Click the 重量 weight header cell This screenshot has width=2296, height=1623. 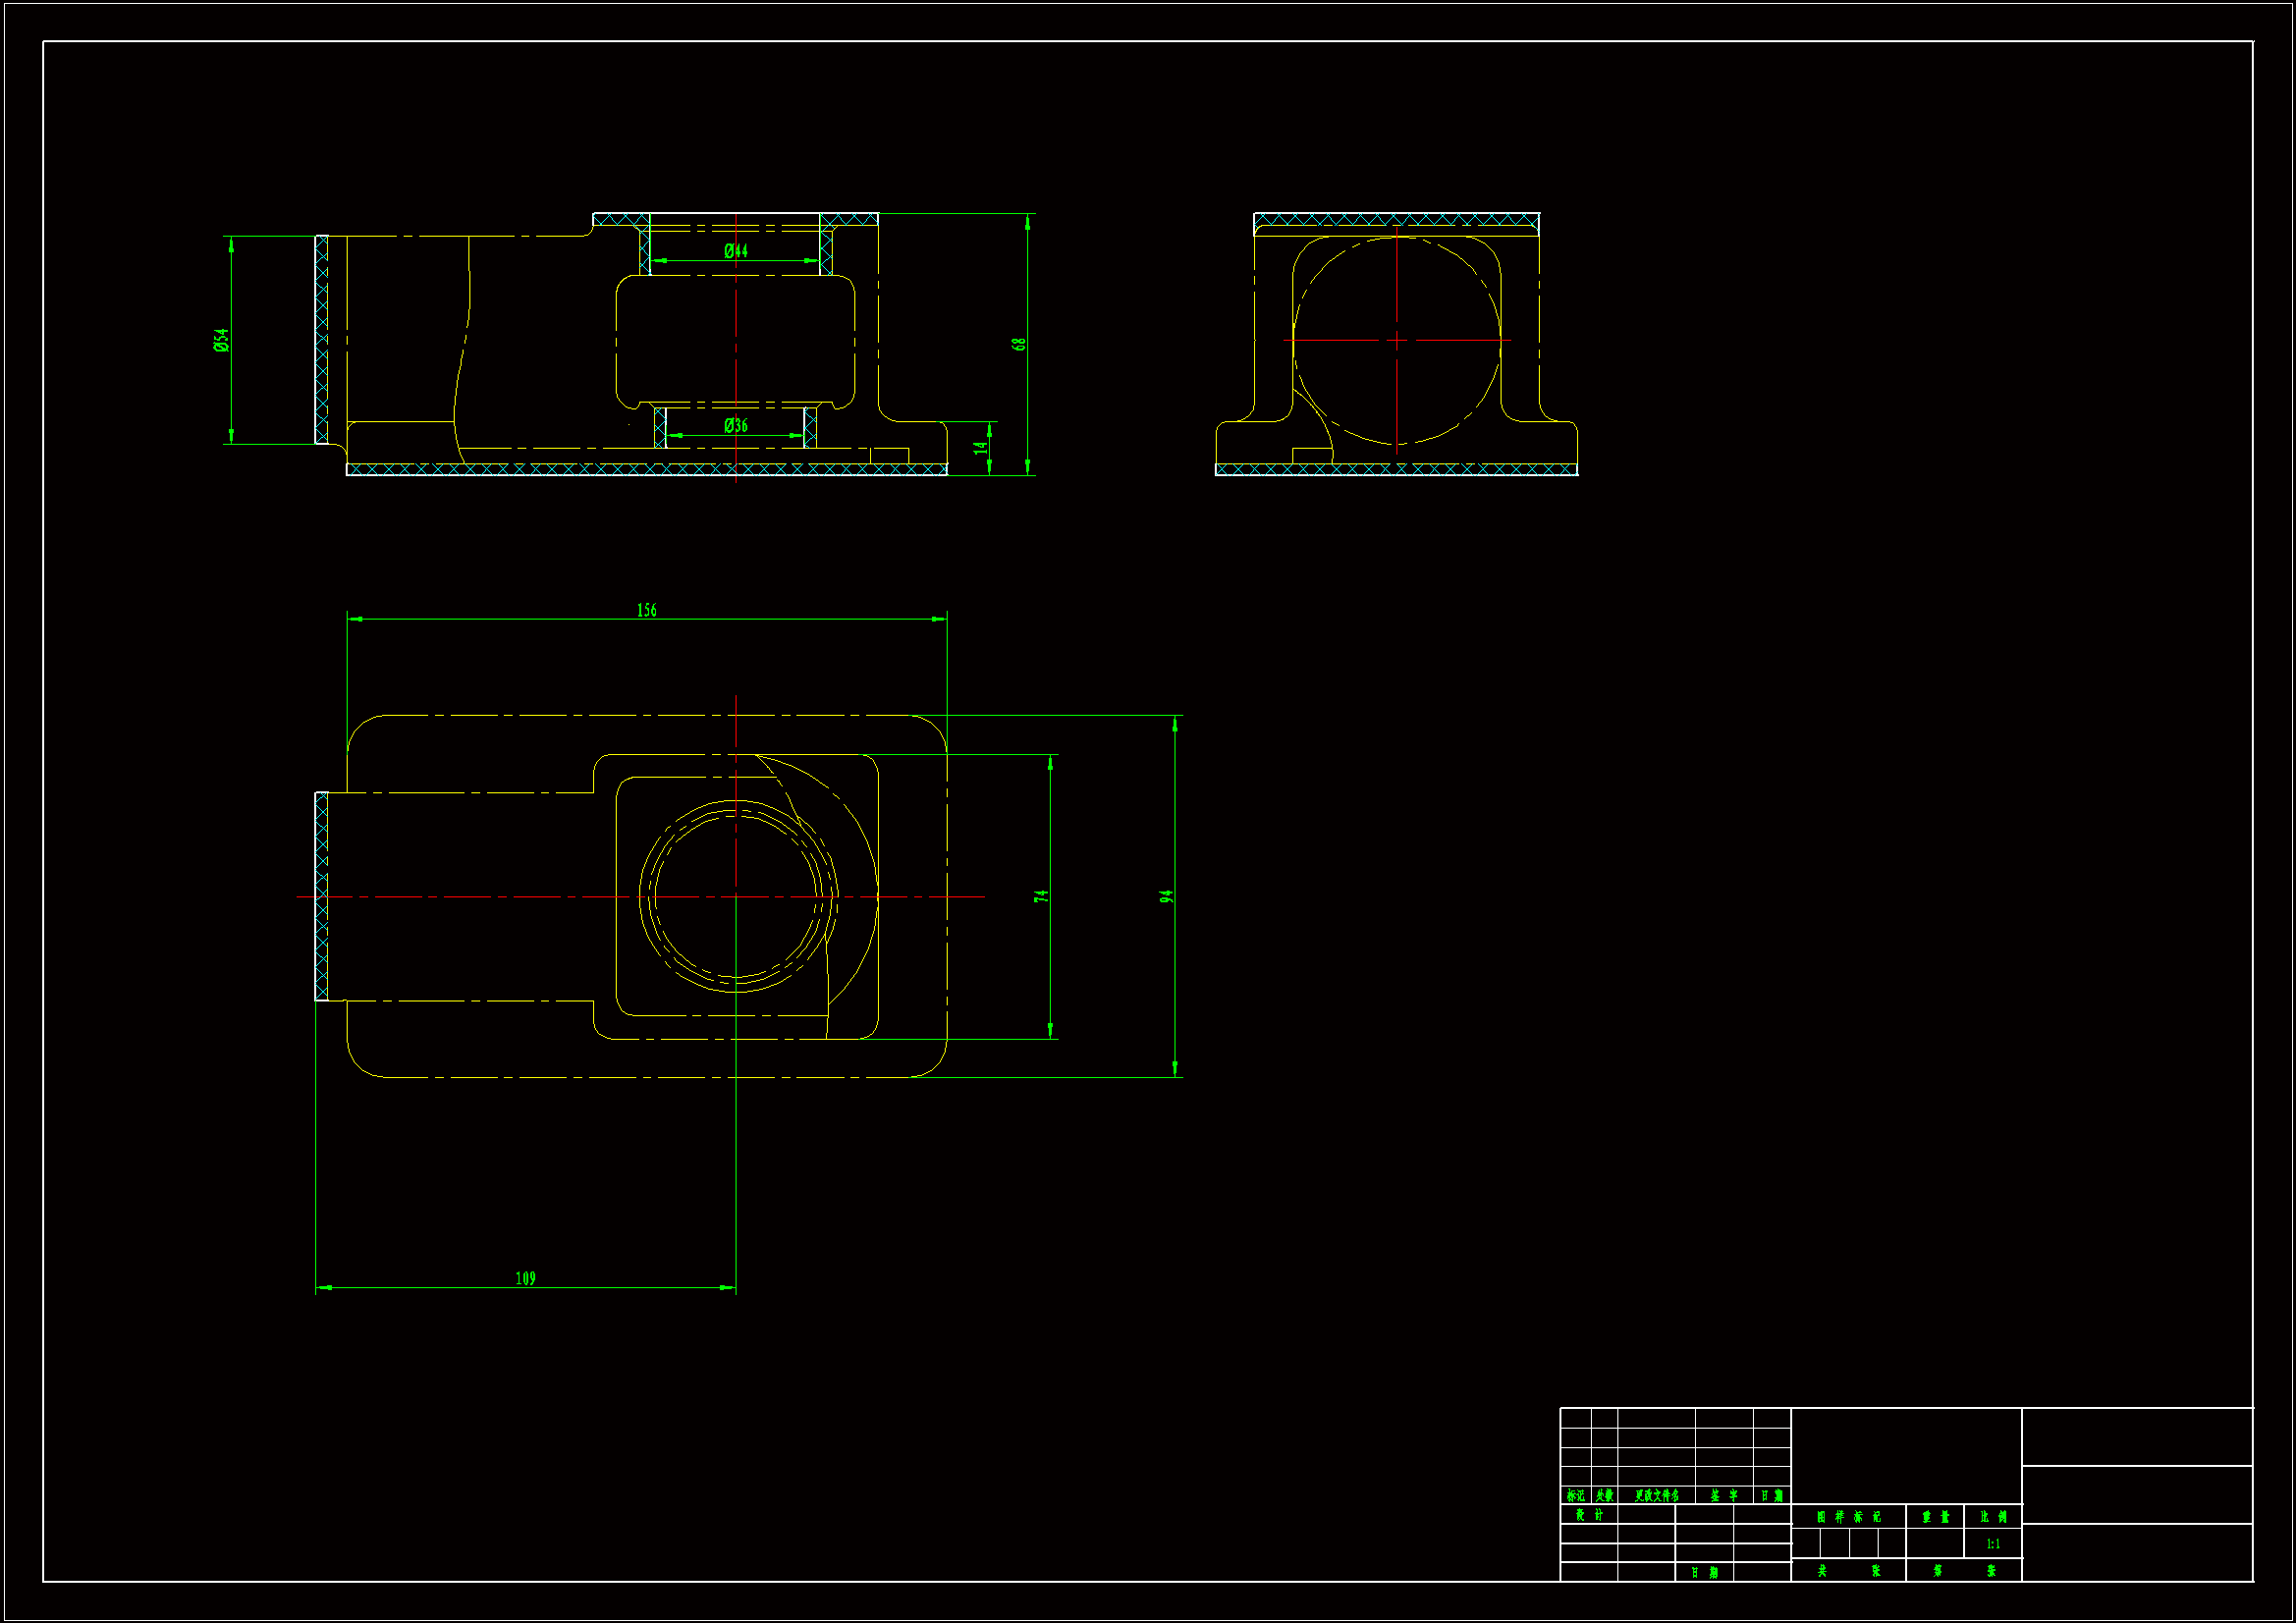pyautogui.click(x=1935, y=1517)
